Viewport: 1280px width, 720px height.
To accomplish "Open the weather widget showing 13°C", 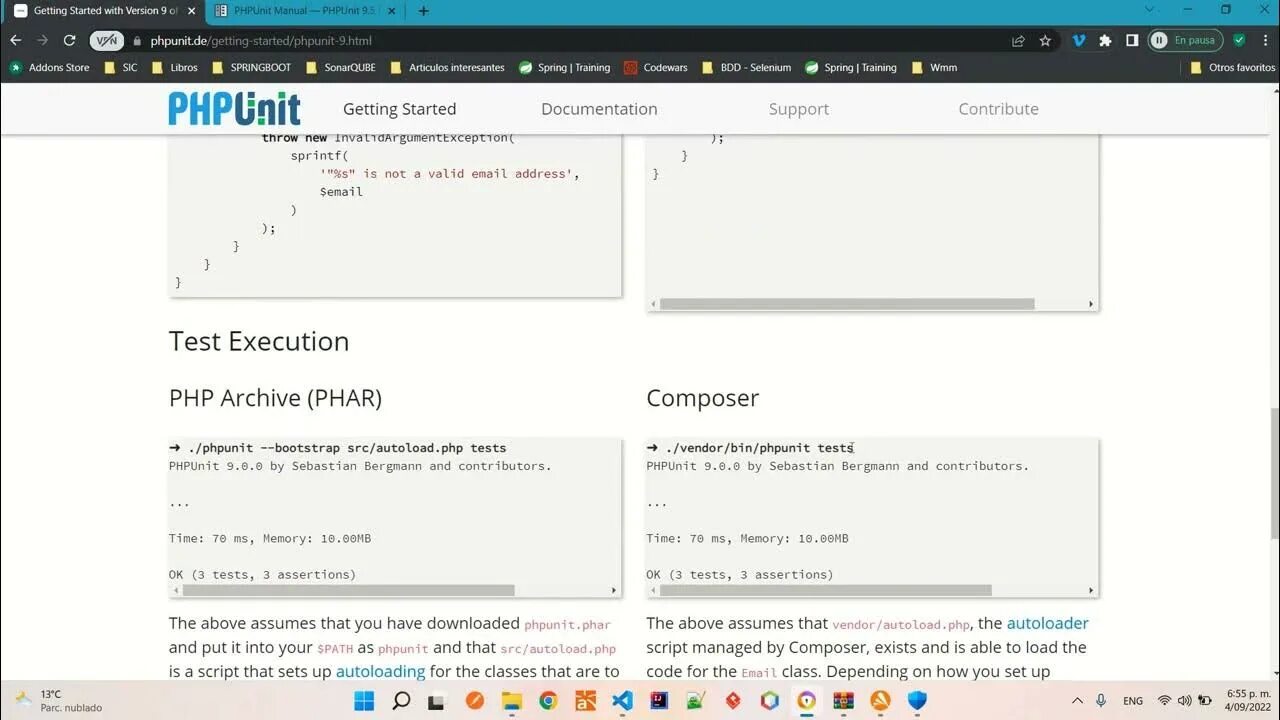I will pos(58,700).
